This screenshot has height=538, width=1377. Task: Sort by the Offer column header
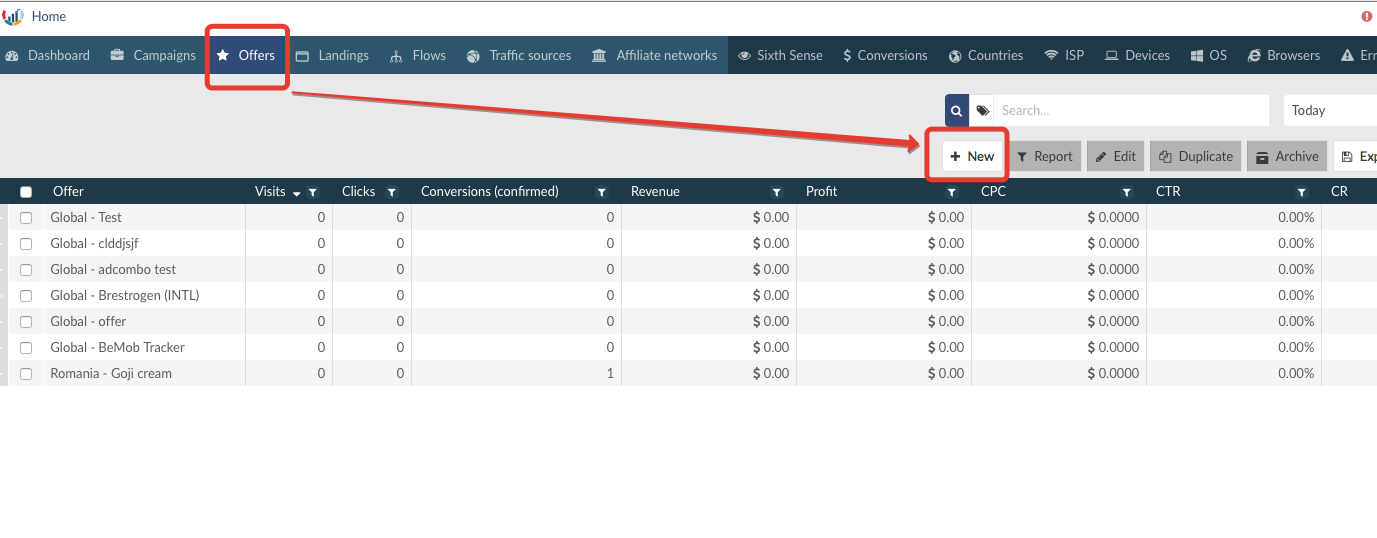click(x=69, y=192)
